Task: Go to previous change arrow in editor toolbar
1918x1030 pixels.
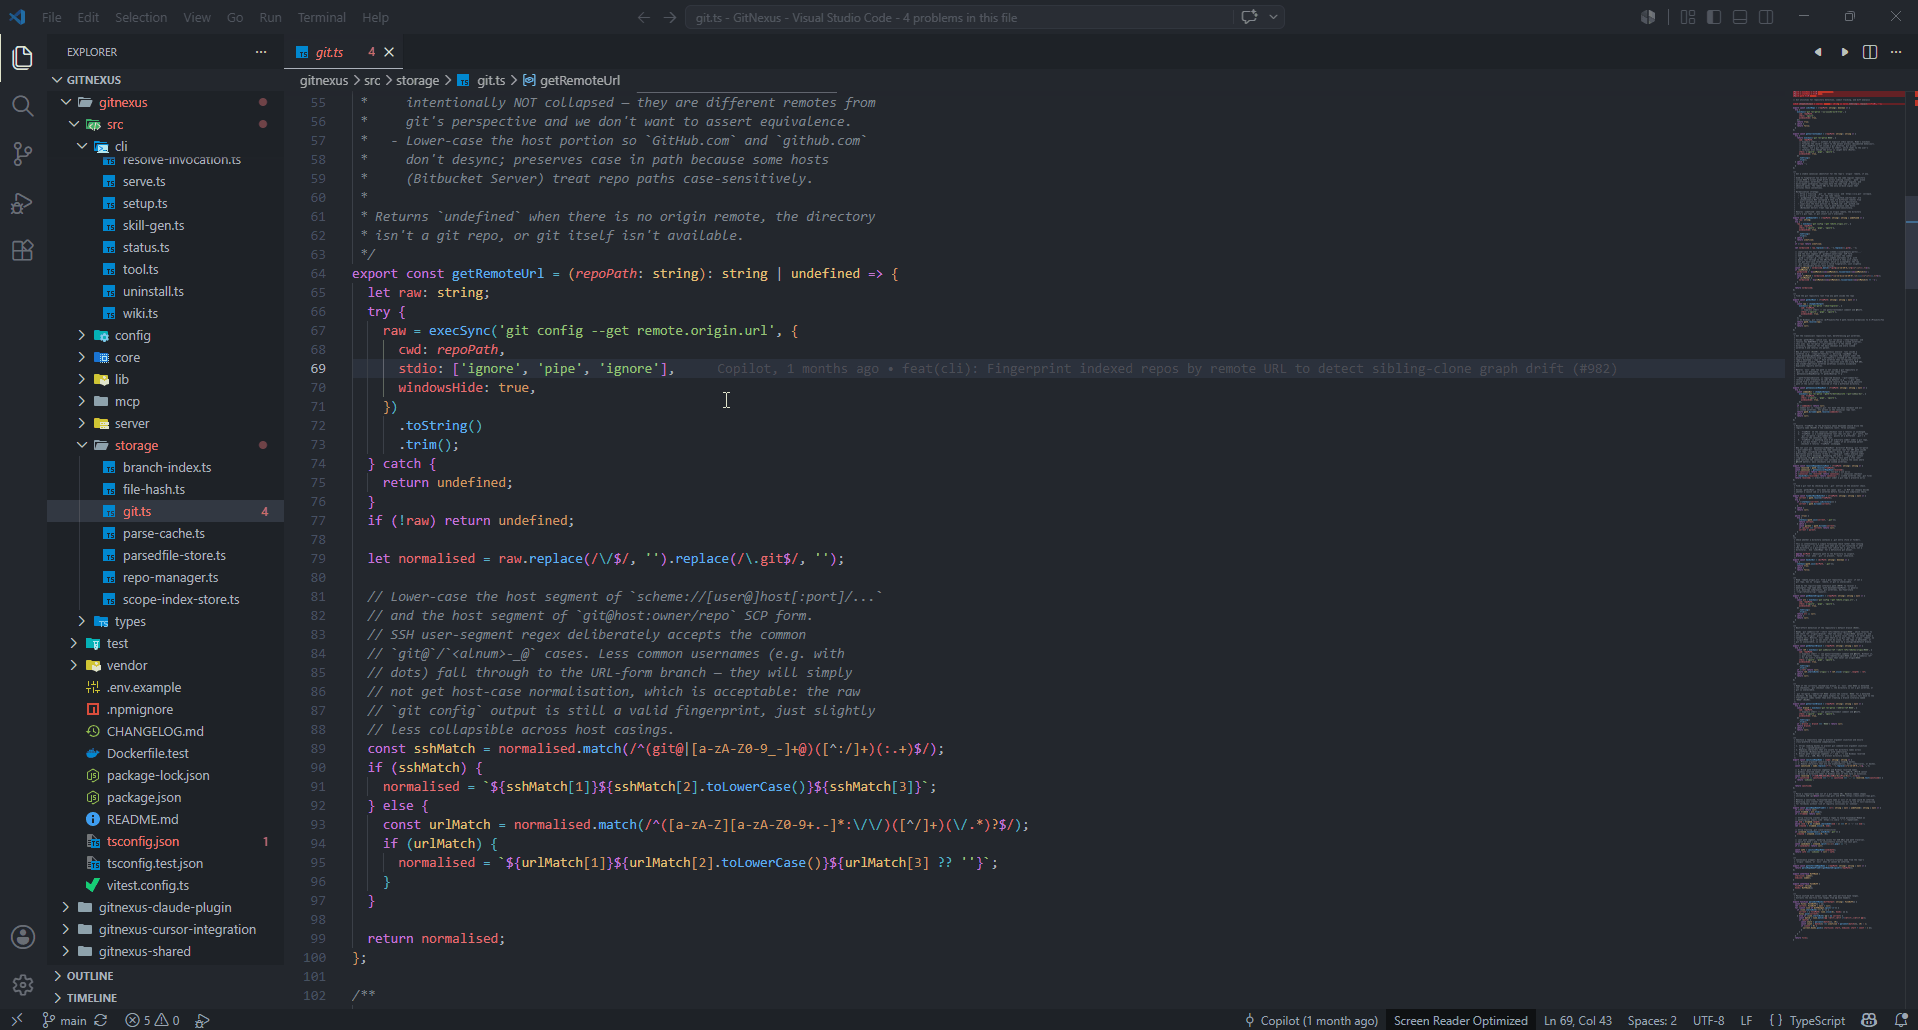Action: pyautogui.click(x=1817, y=52)
